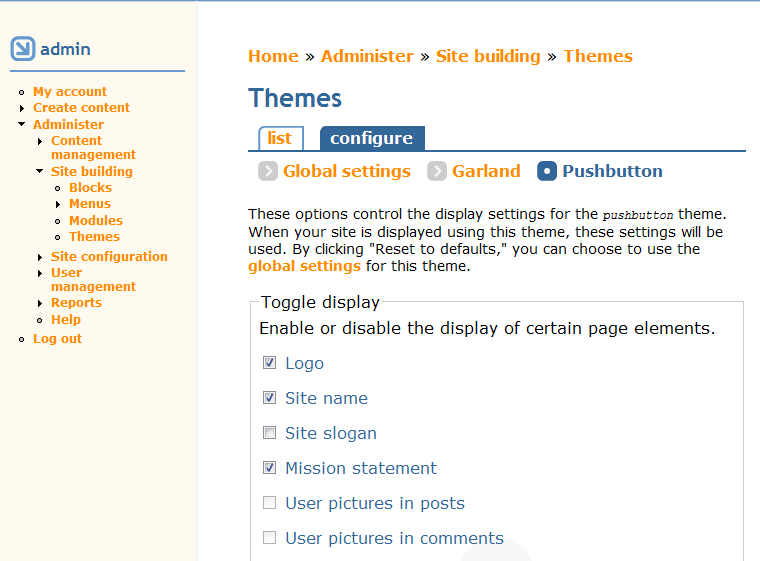
Task: Select the Pushbutton theme sub-tab
Action: [612, 171]
